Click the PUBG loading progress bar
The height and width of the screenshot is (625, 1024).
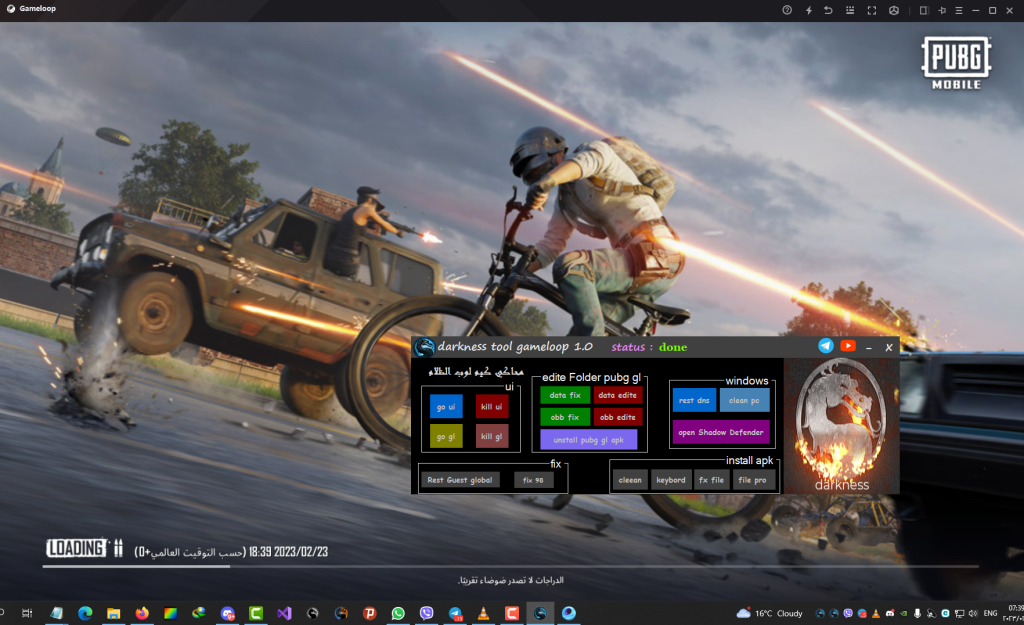pyautogui.click(x=511, y=566)
